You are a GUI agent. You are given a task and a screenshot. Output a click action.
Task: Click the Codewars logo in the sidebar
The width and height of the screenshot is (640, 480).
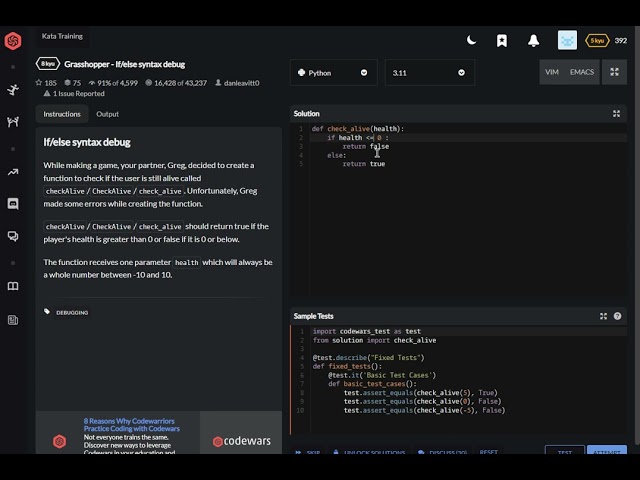13,40
